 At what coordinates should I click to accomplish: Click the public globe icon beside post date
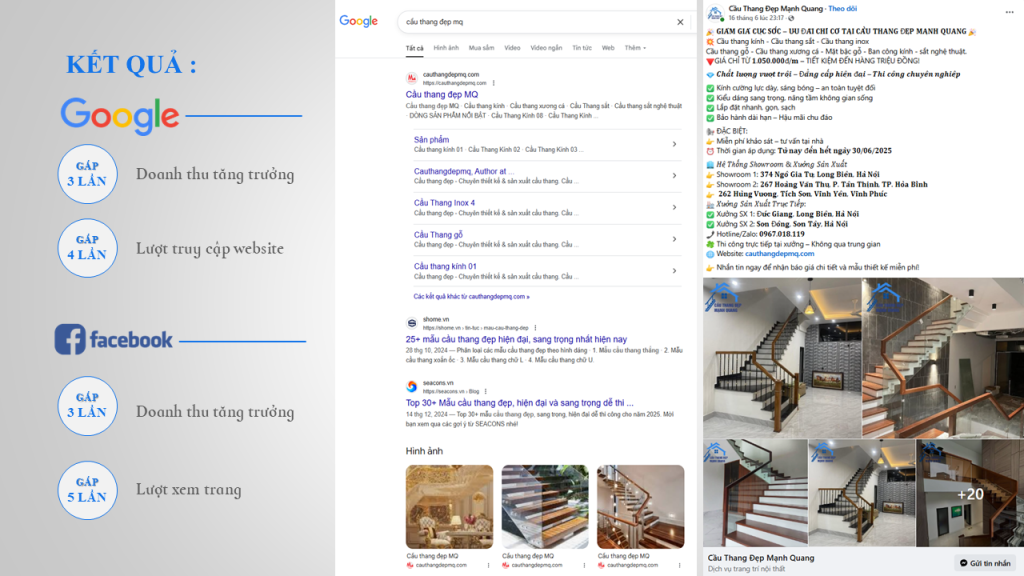pyautogui.click(x=791, y=18)
